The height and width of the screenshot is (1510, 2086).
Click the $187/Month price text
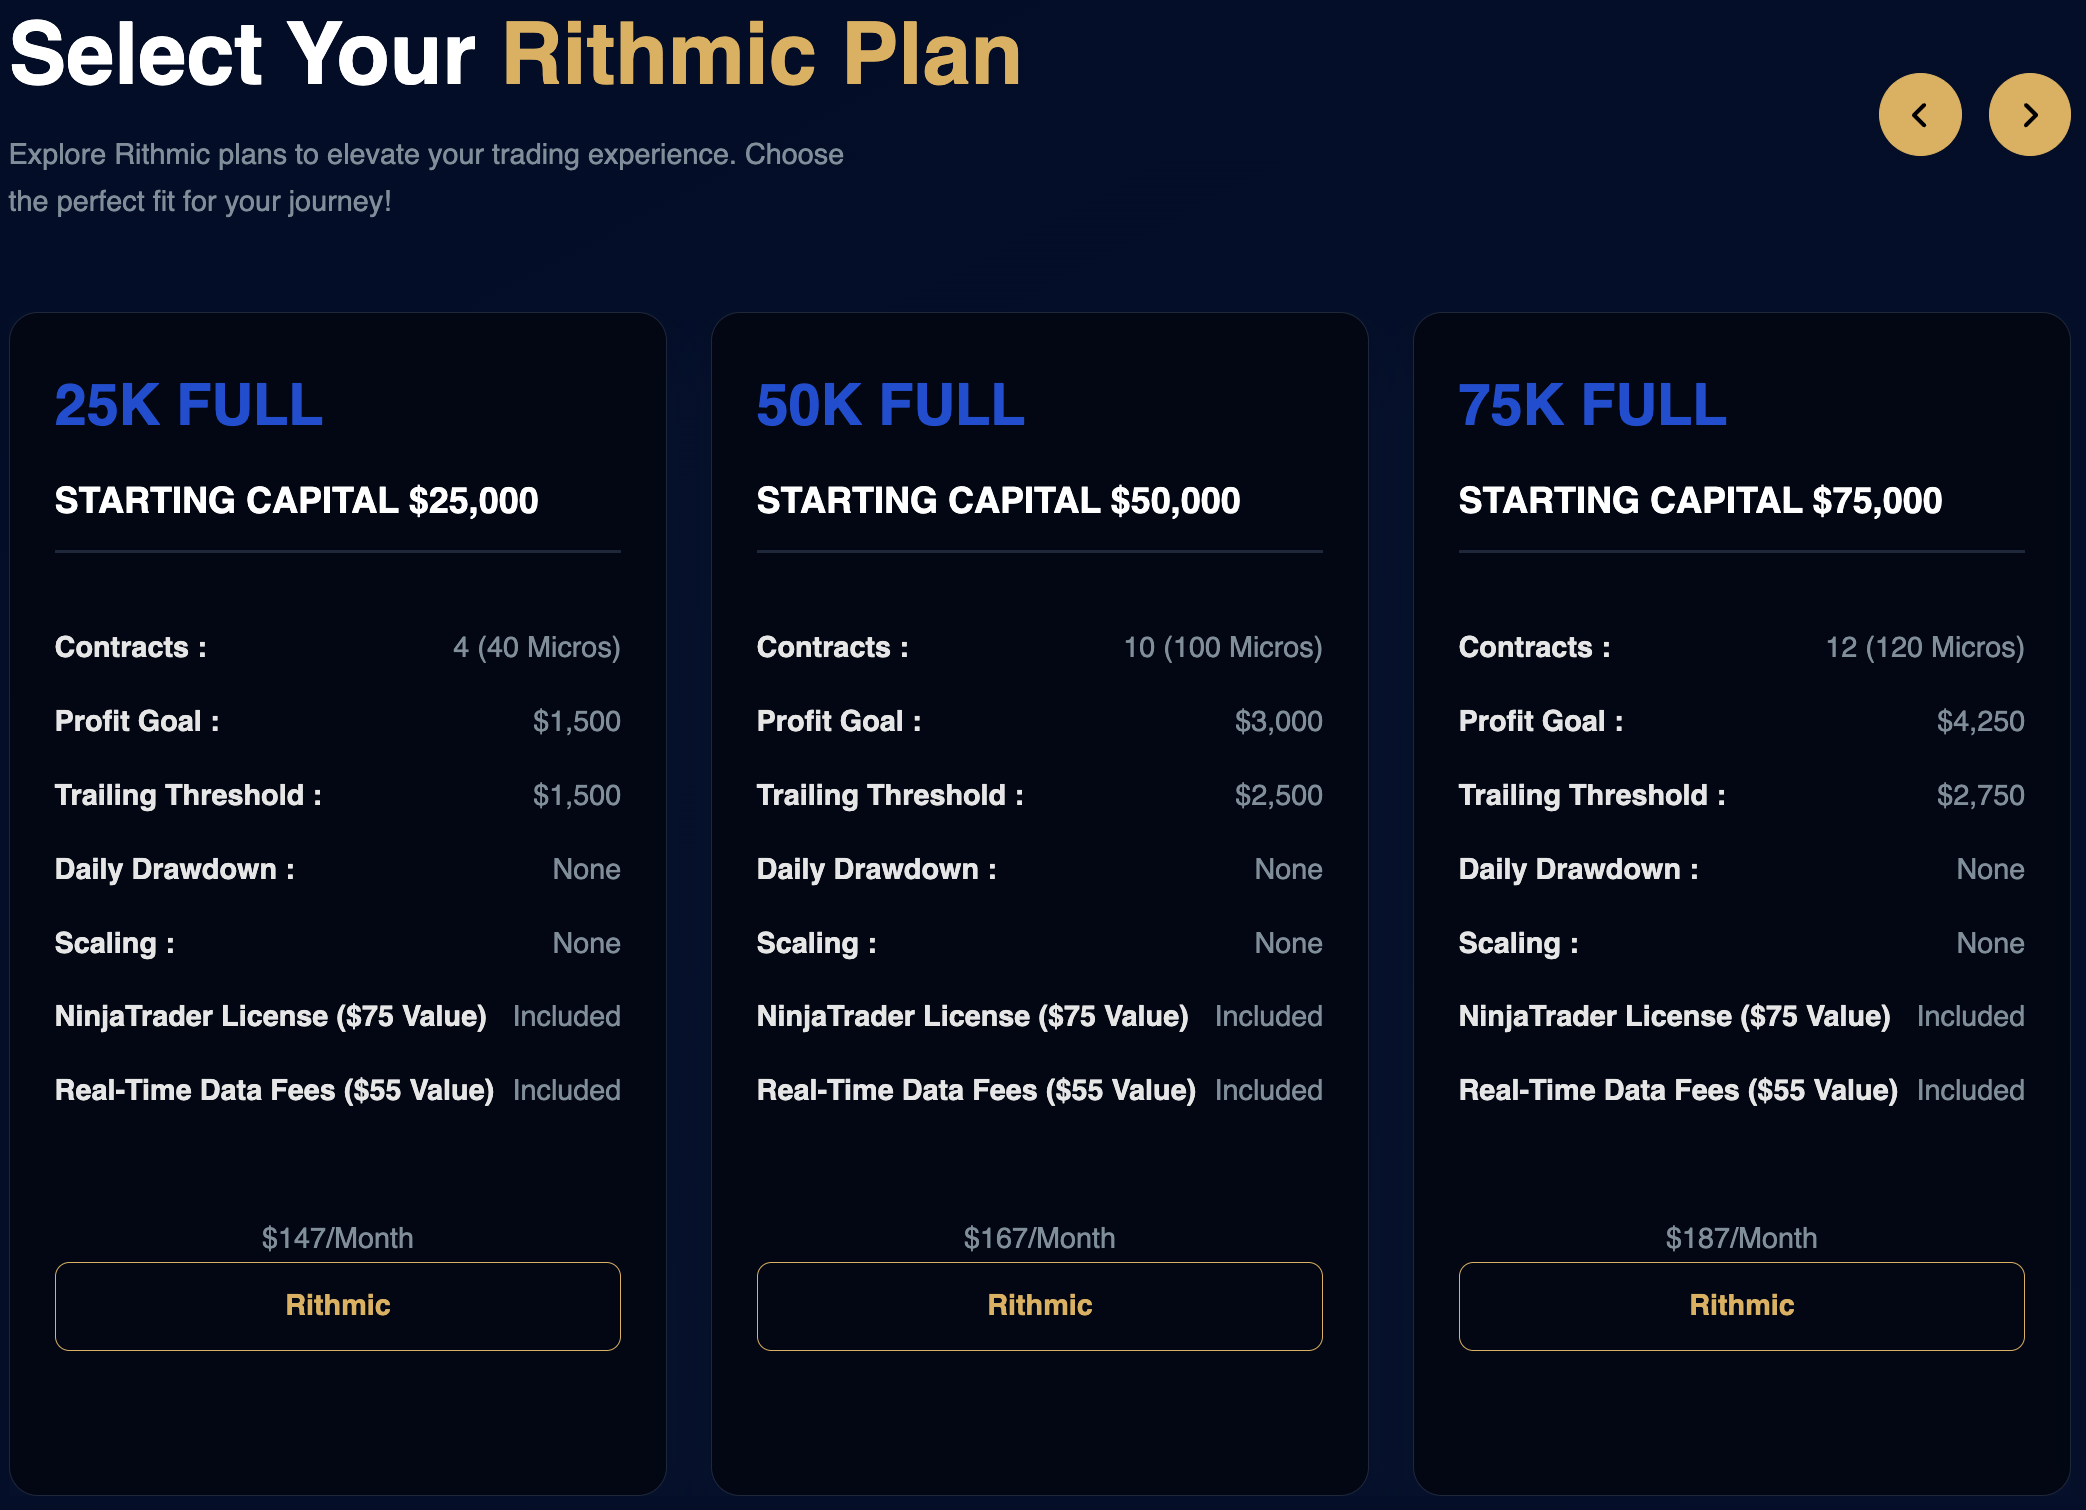tap(1742, 1238)
